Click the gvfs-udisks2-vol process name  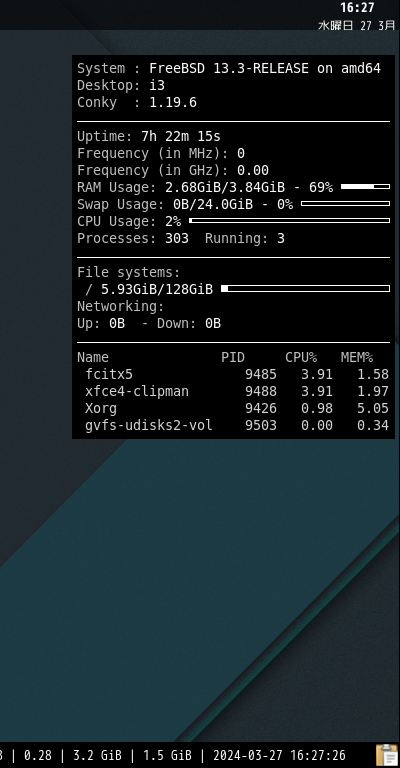(149, 425)
